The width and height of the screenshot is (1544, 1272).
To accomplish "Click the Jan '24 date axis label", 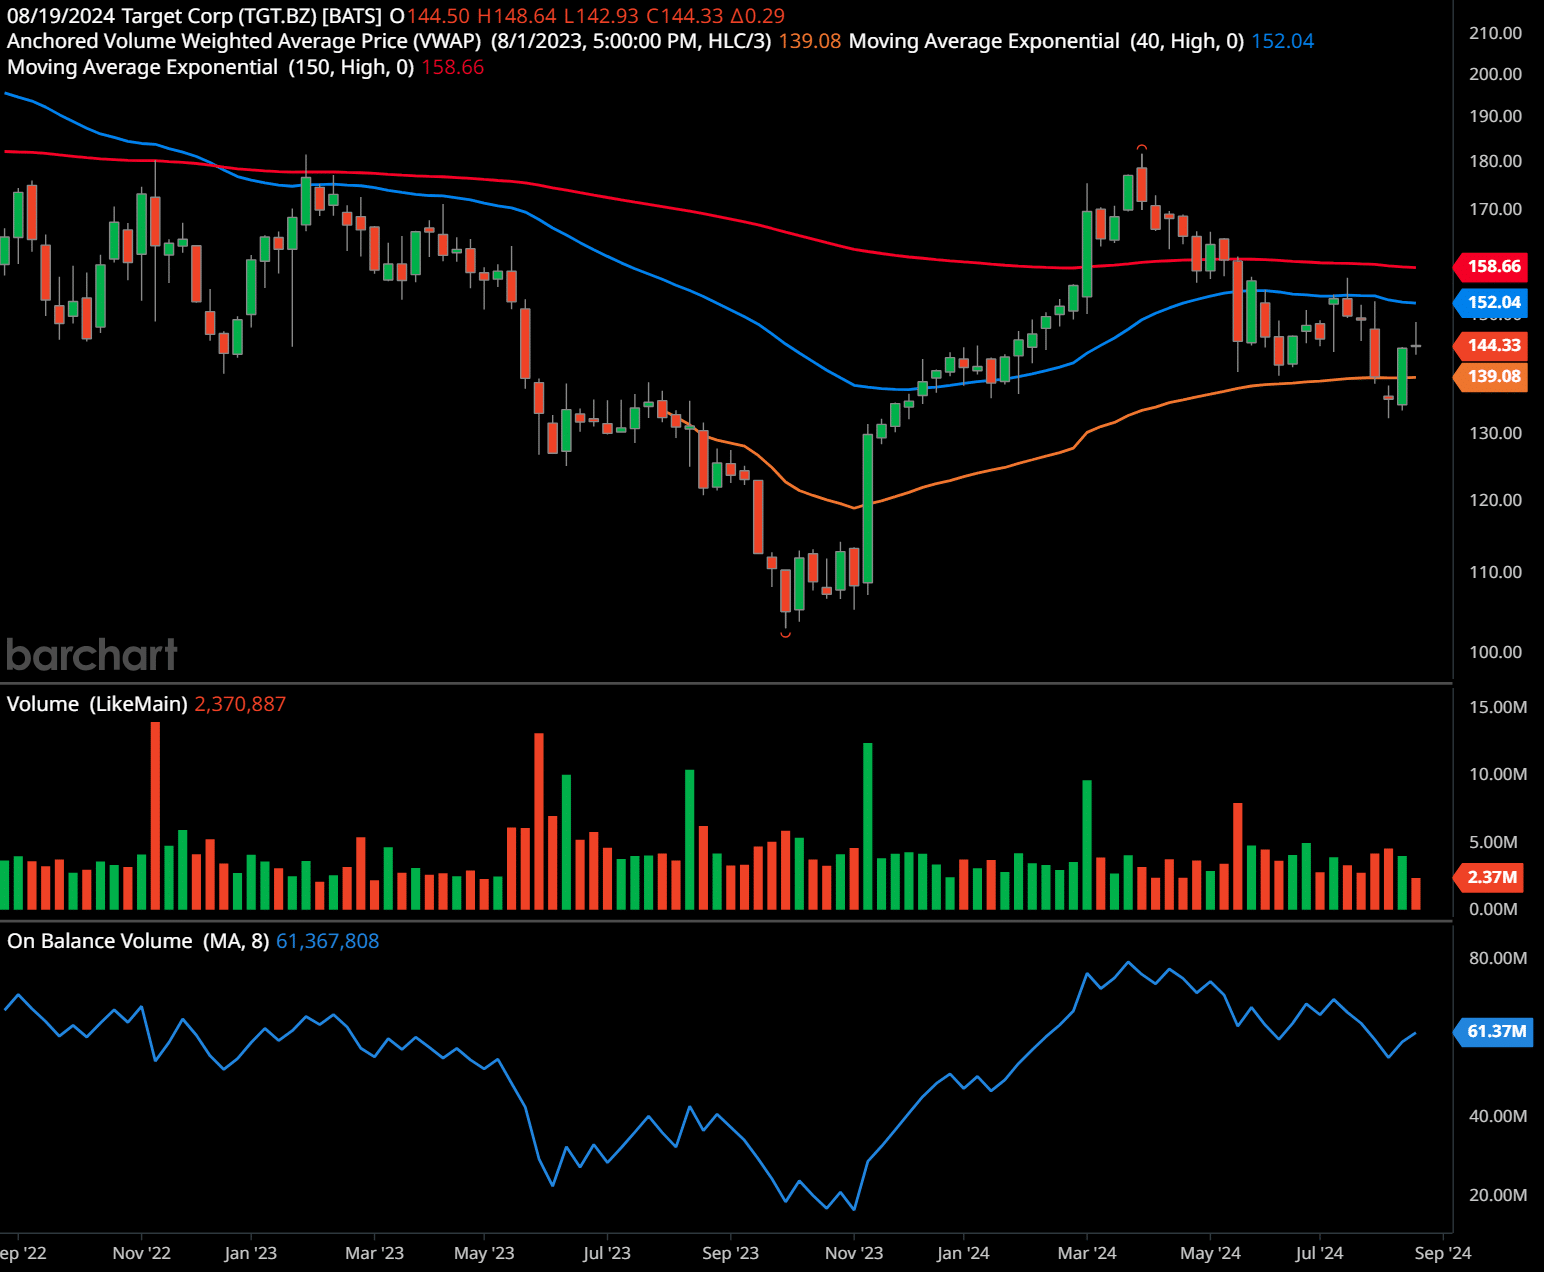I will pos(963,1253).
